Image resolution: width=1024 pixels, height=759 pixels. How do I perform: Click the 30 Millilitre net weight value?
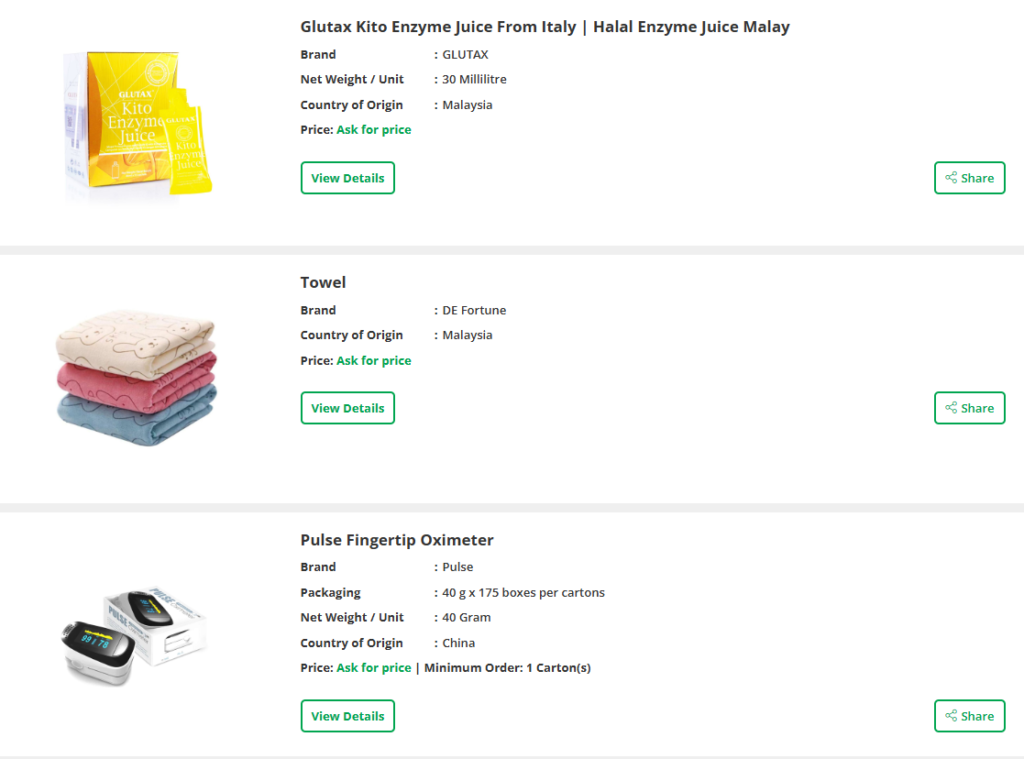[x=474, y=80]
